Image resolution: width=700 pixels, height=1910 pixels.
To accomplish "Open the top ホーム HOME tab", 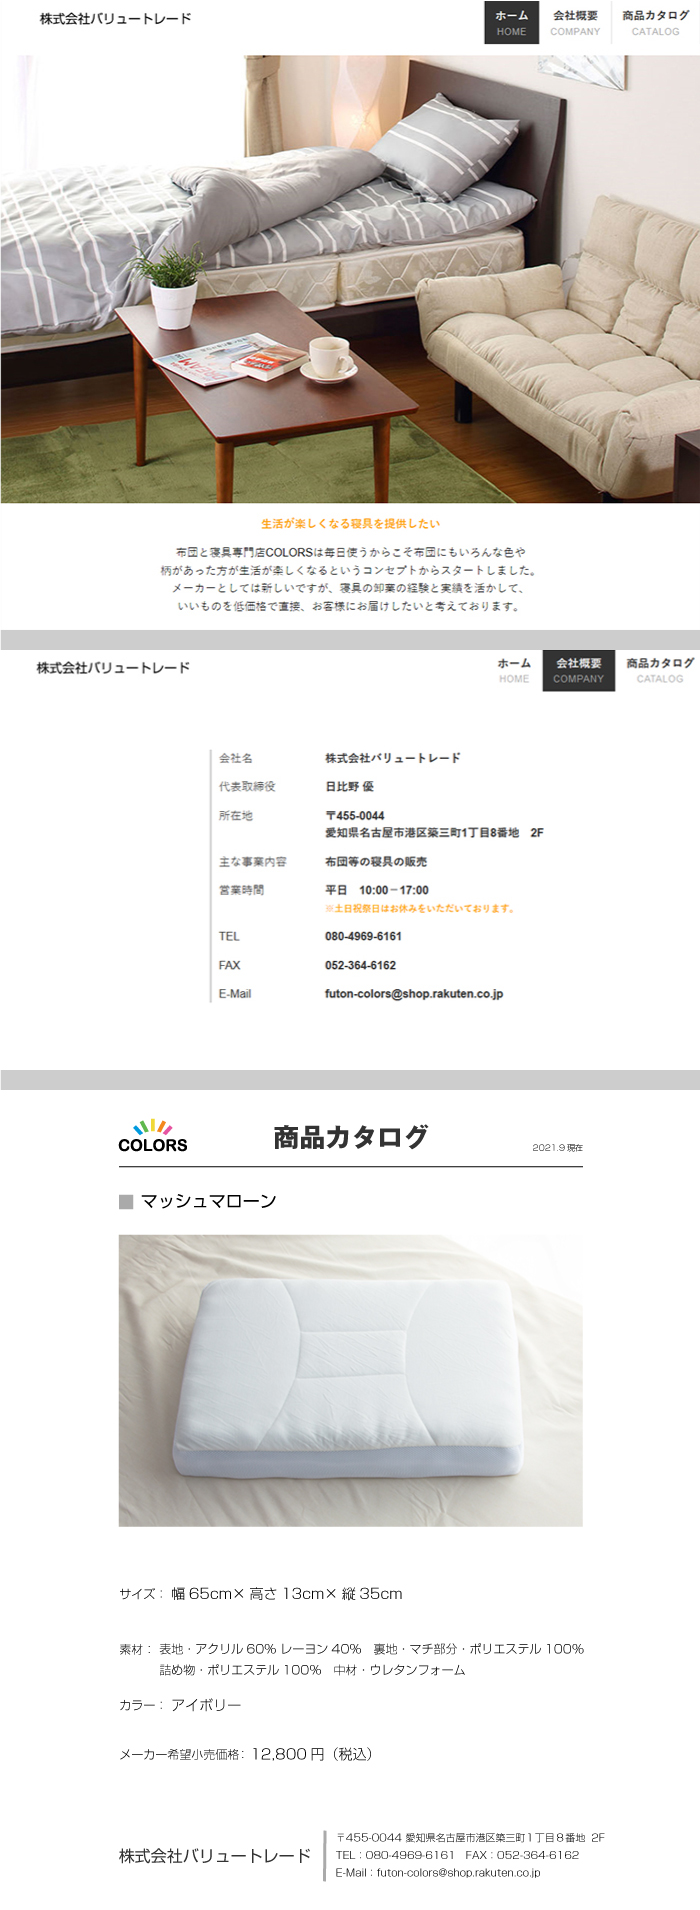I will tap(512, 23).
